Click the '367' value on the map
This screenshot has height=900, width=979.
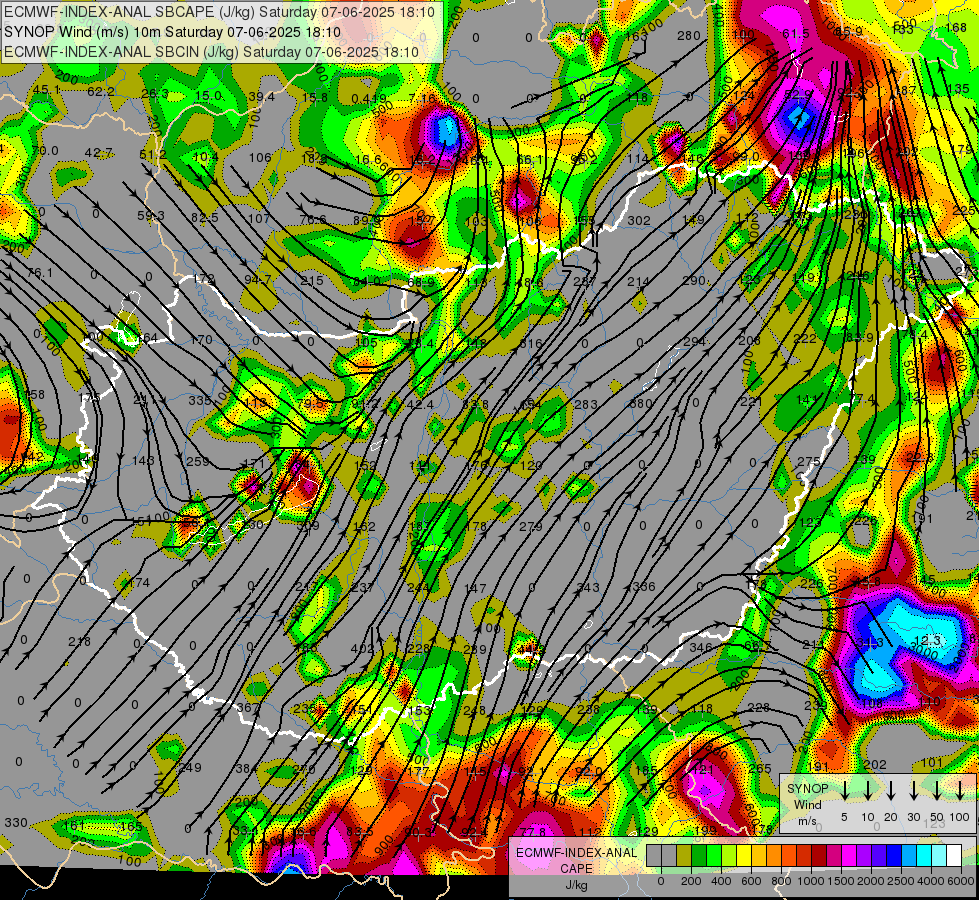pyautogui.click(x=247, y=708)
